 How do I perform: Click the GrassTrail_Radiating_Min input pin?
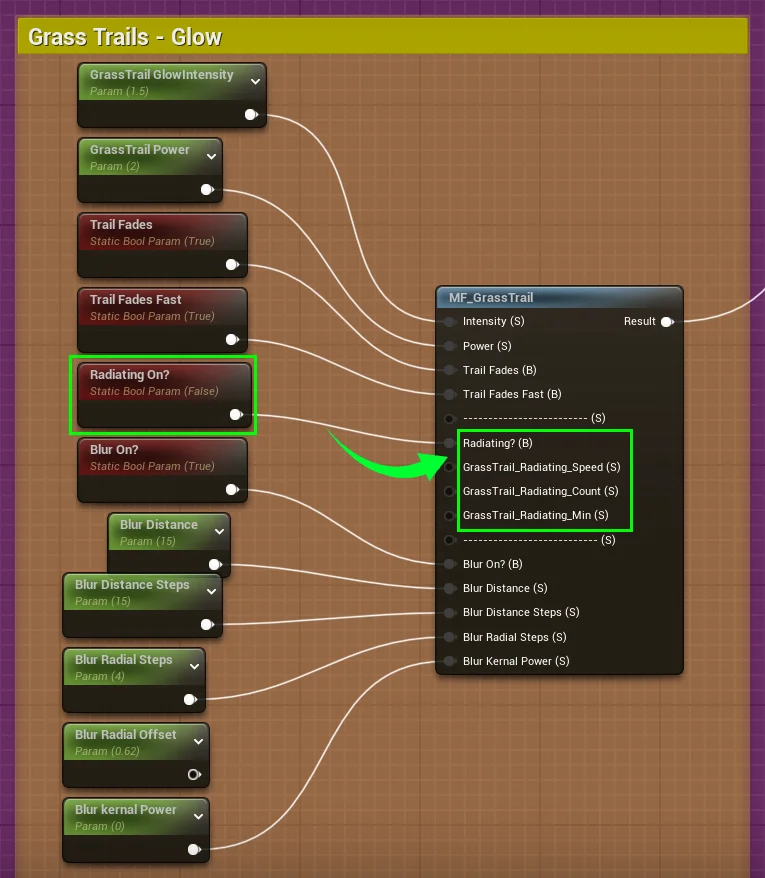450,515
